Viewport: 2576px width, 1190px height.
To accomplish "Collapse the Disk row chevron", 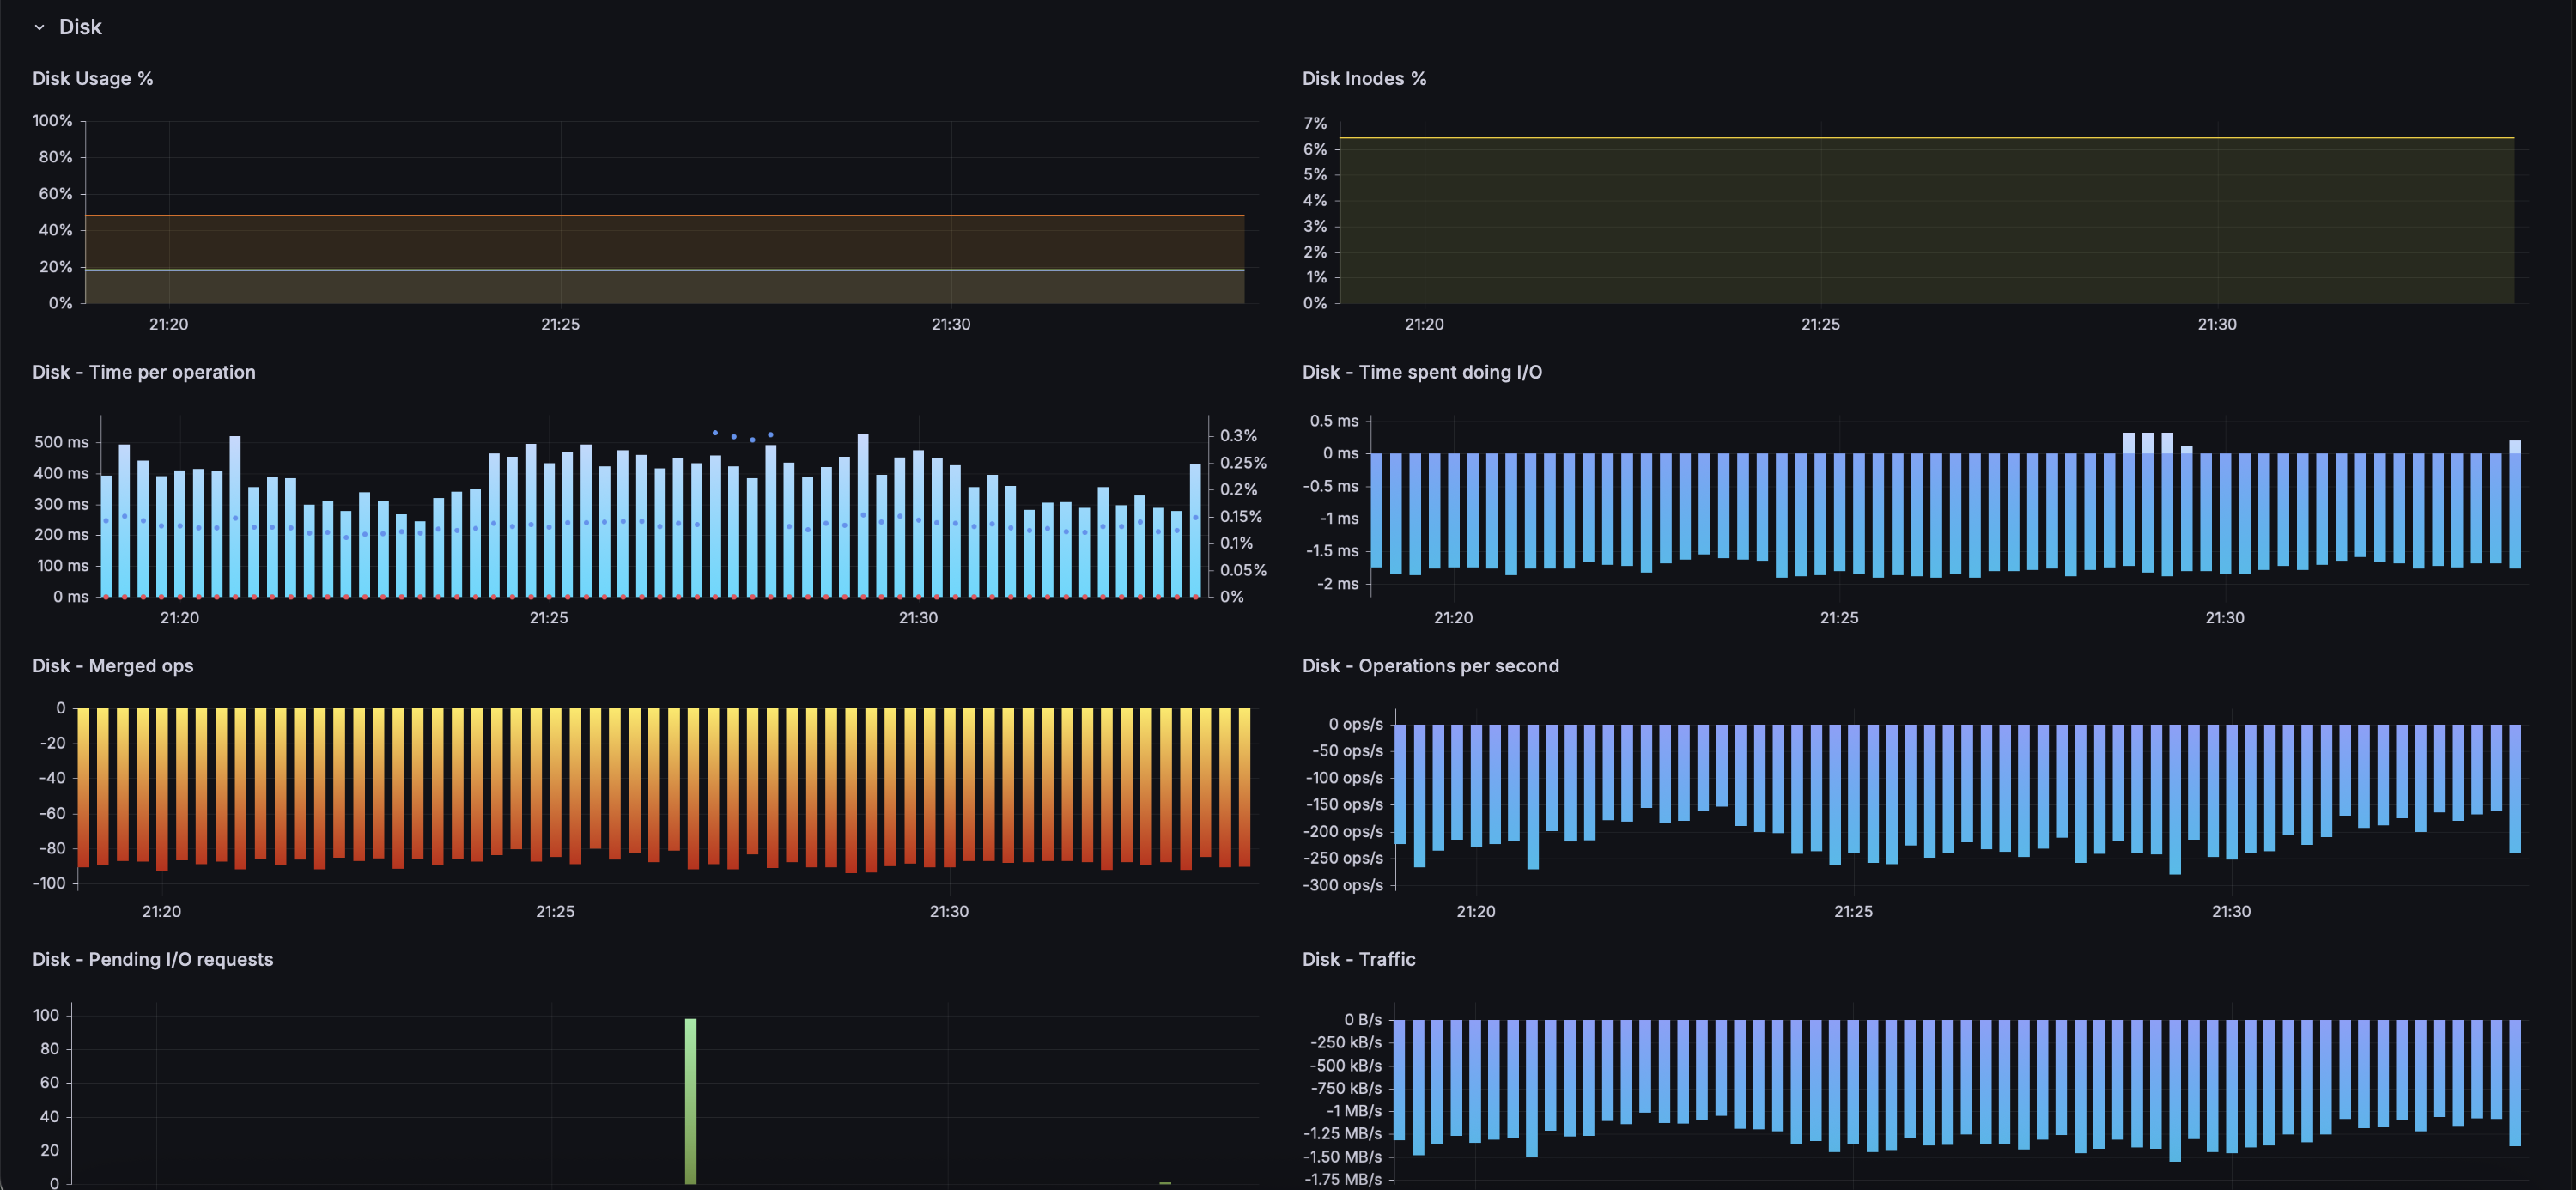I will click(39, 27).
